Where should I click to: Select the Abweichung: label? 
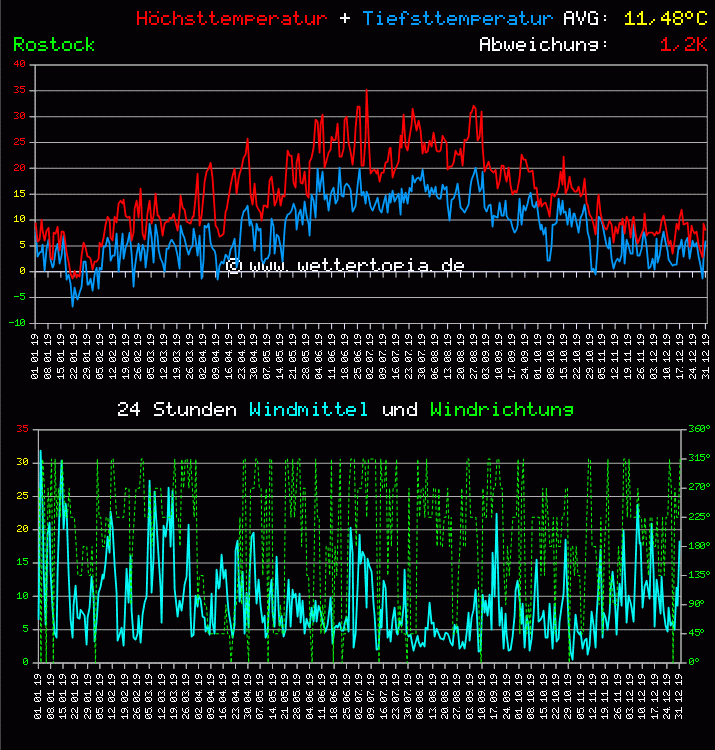pyautogui.click(x=544, y=44)
